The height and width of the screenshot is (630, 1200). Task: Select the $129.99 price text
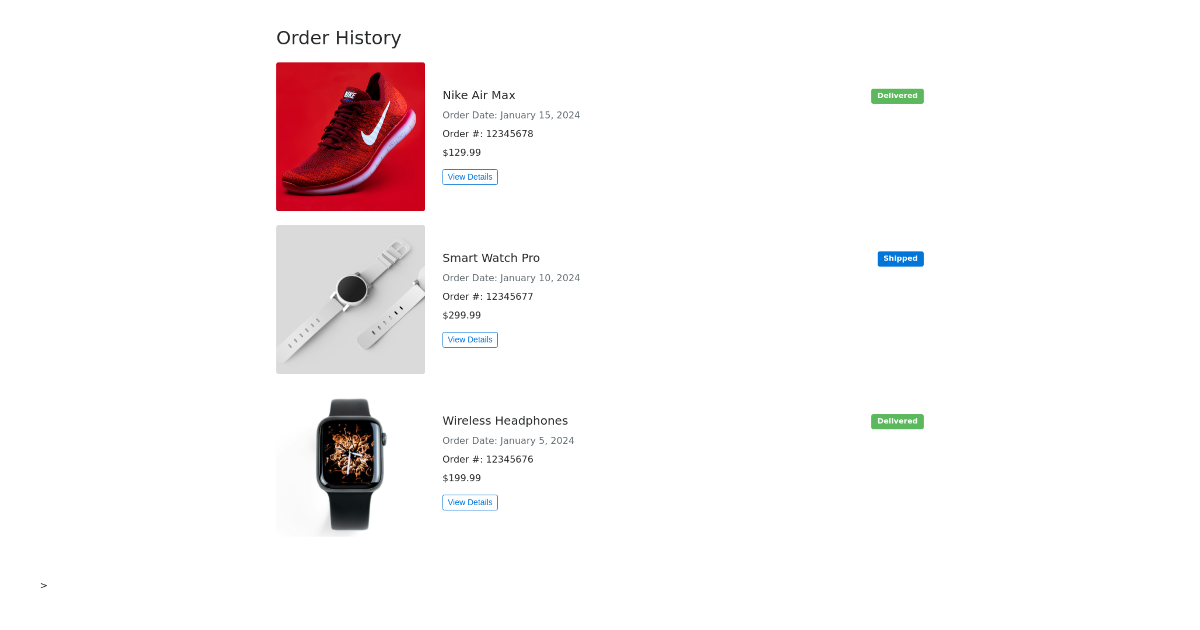(461, 152)
